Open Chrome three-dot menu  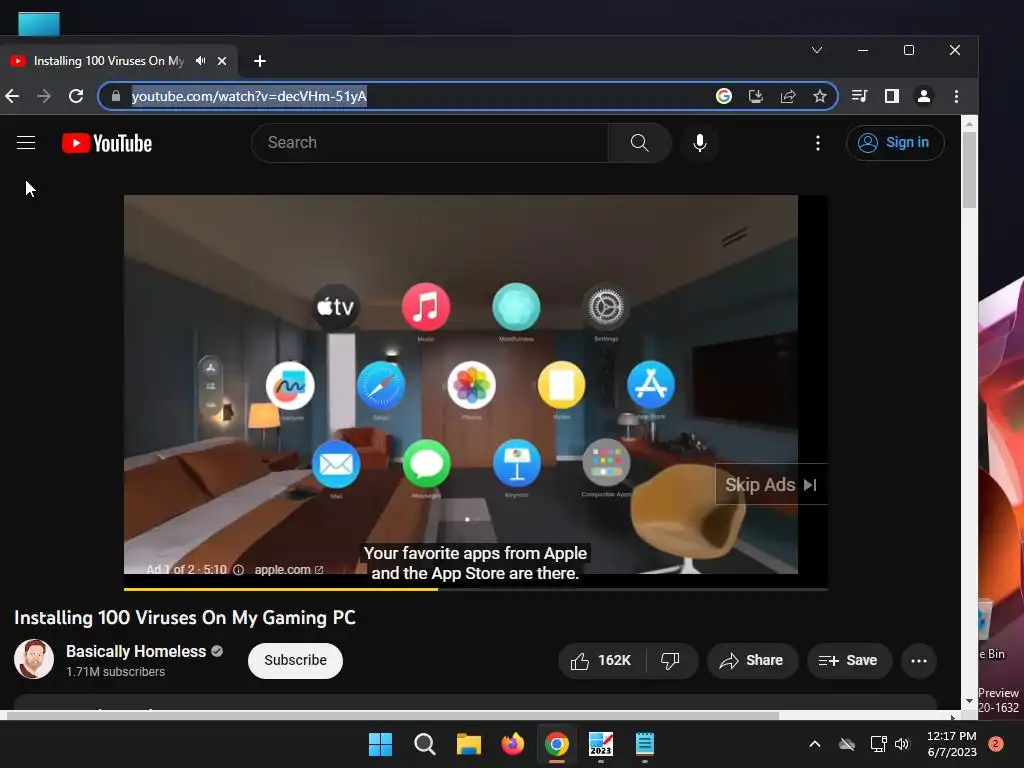[956, 96]
